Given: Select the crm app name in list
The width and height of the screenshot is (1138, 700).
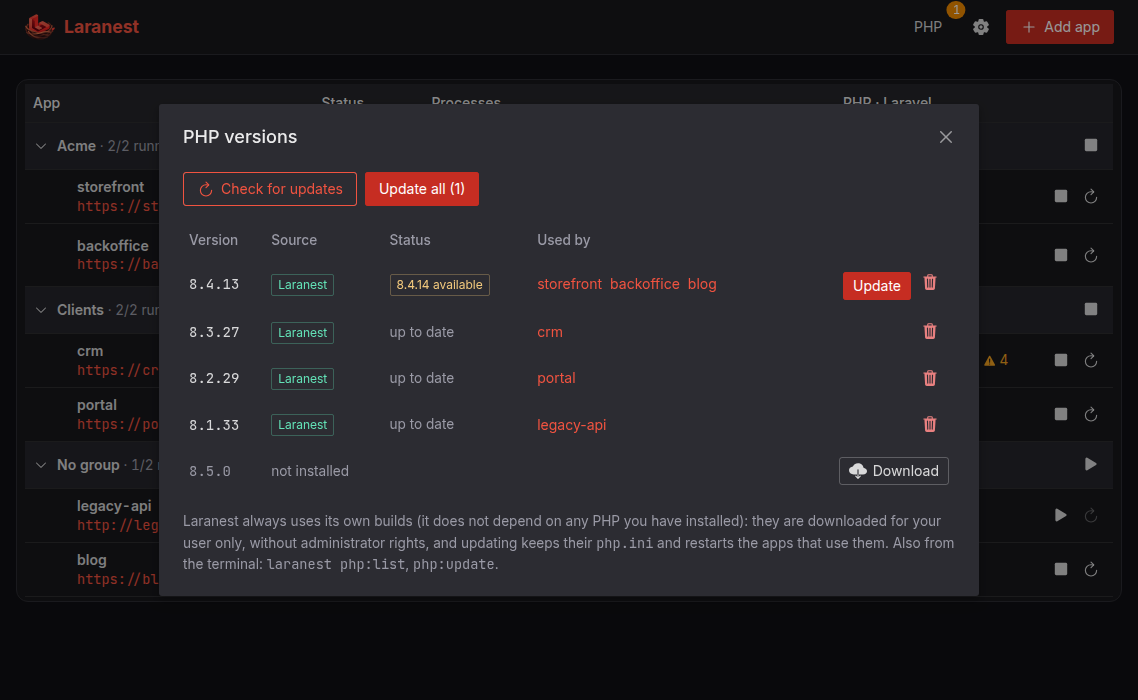Looking at the screenshot, I should click(90, 351).
